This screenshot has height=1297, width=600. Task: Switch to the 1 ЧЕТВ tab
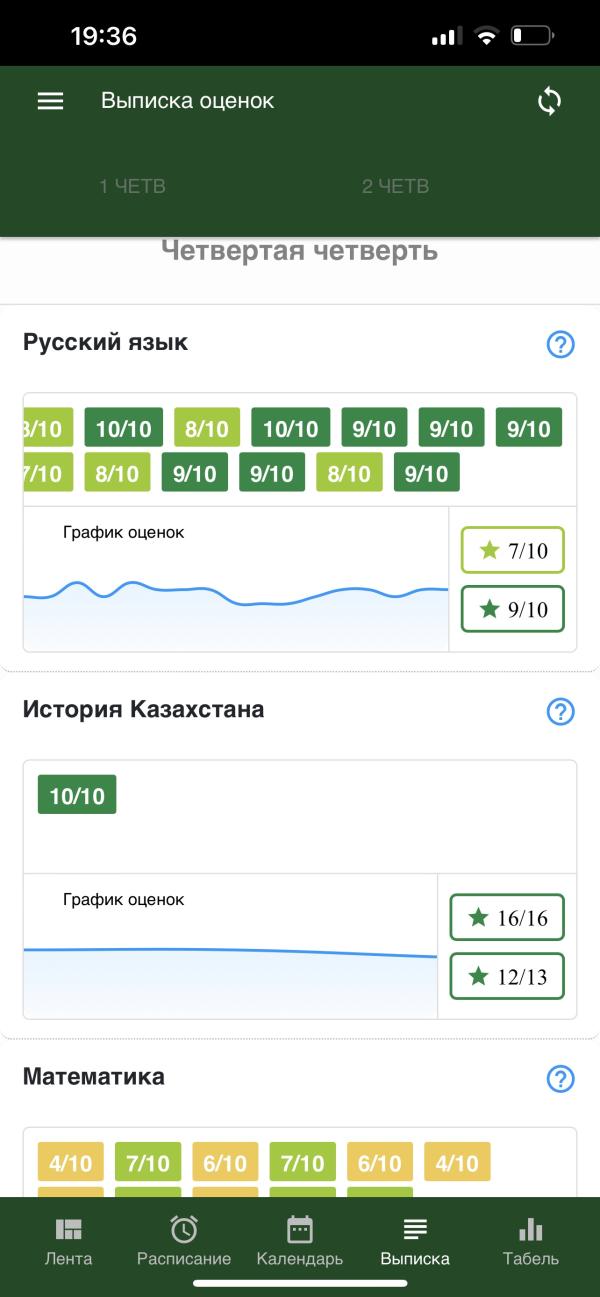(x=132, y=186)
